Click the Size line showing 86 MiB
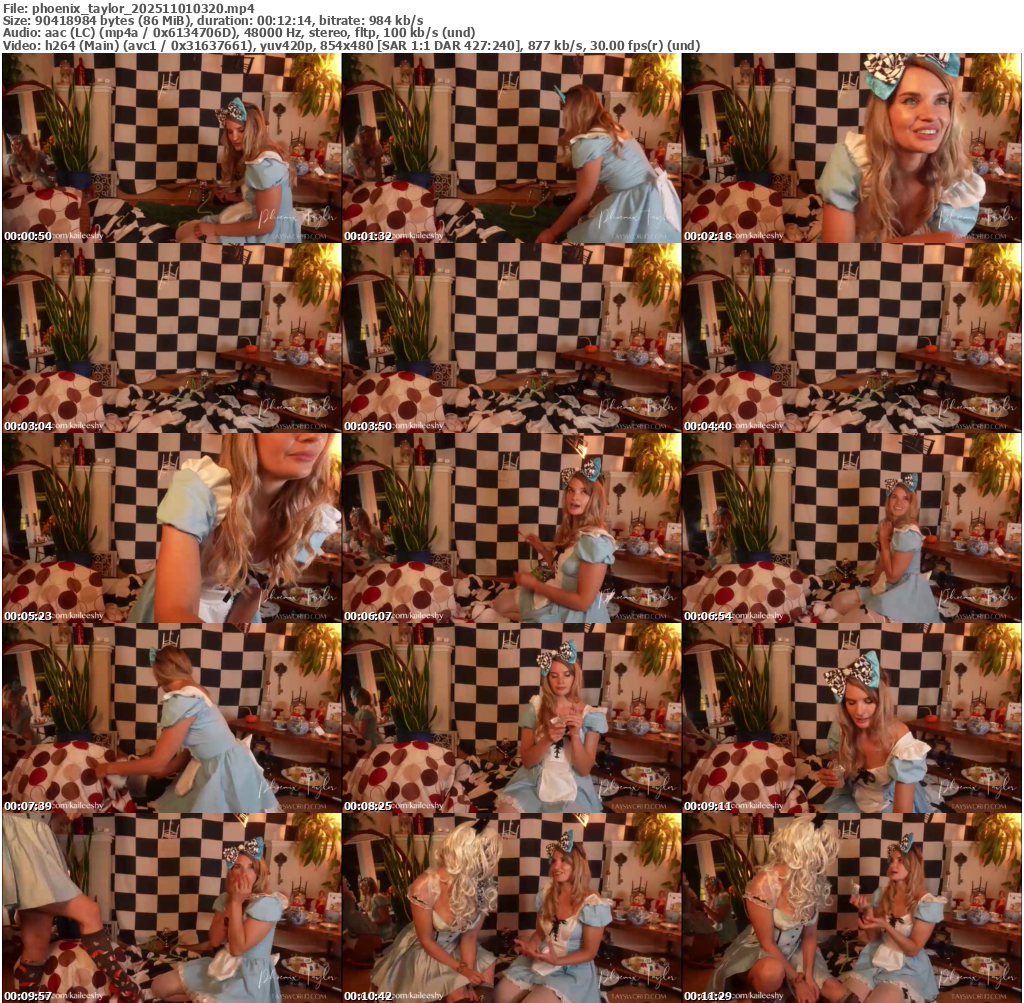Viewport: 1024px width, 1003px height. click(213, 20)
